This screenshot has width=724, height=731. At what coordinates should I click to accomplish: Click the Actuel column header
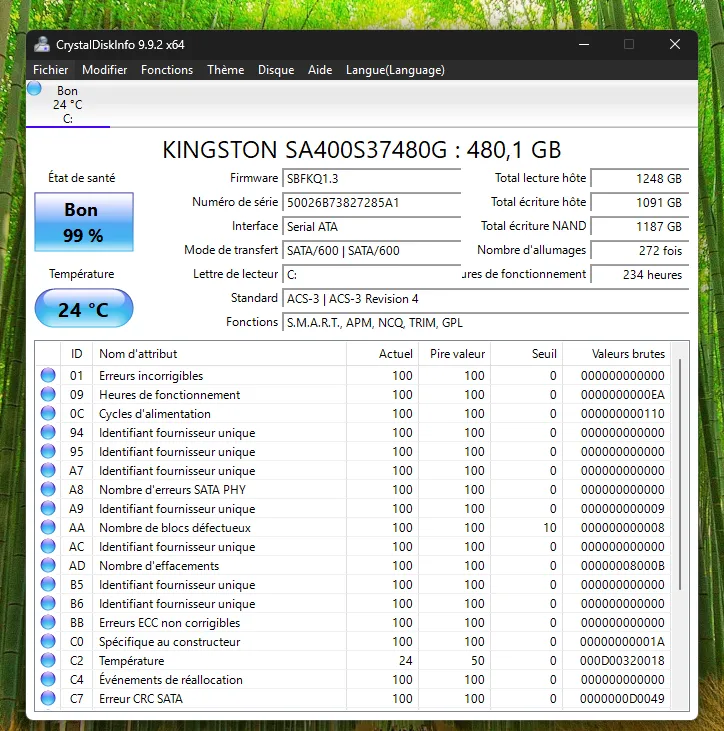pos(382,354)
